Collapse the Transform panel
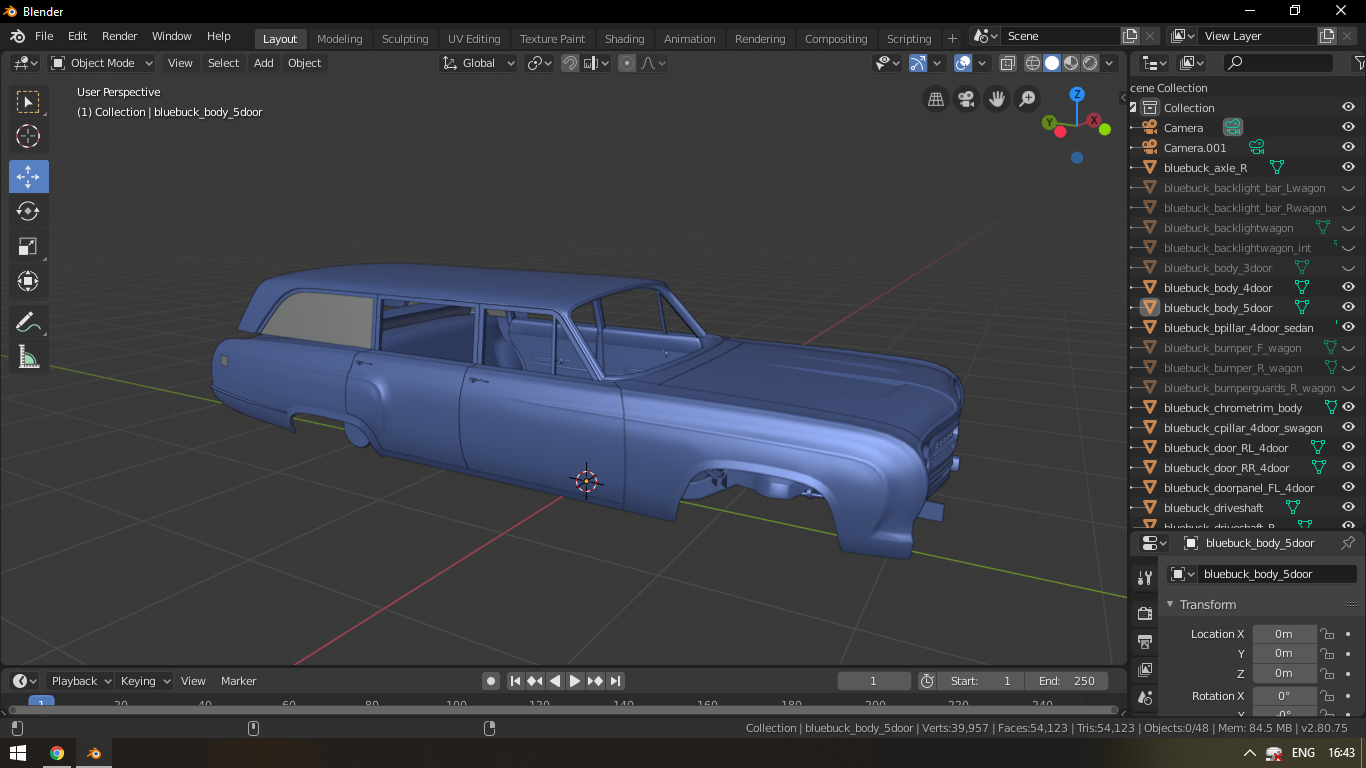 [1171, 605]
